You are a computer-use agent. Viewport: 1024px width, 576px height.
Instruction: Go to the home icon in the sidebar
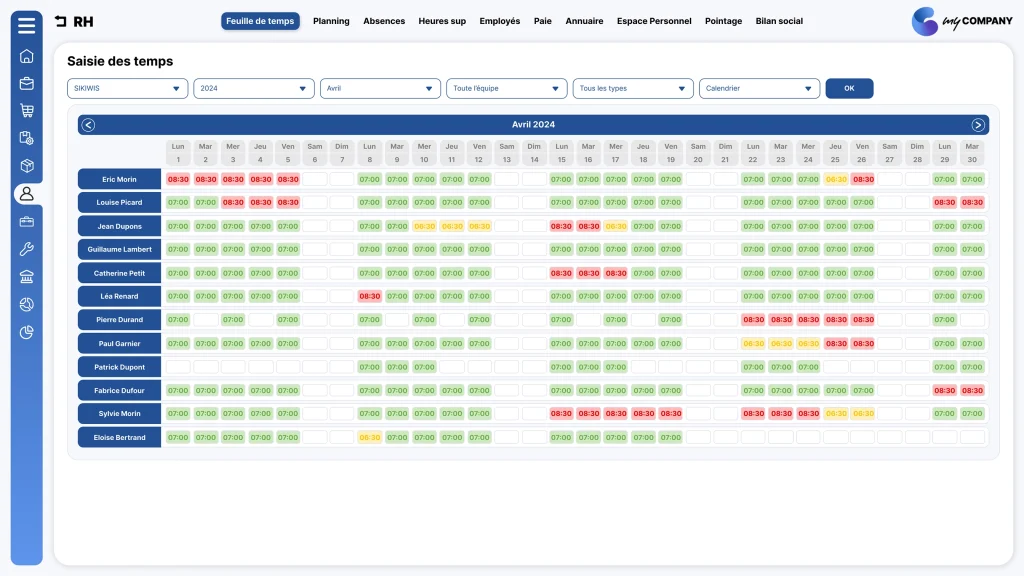point(26,56)
